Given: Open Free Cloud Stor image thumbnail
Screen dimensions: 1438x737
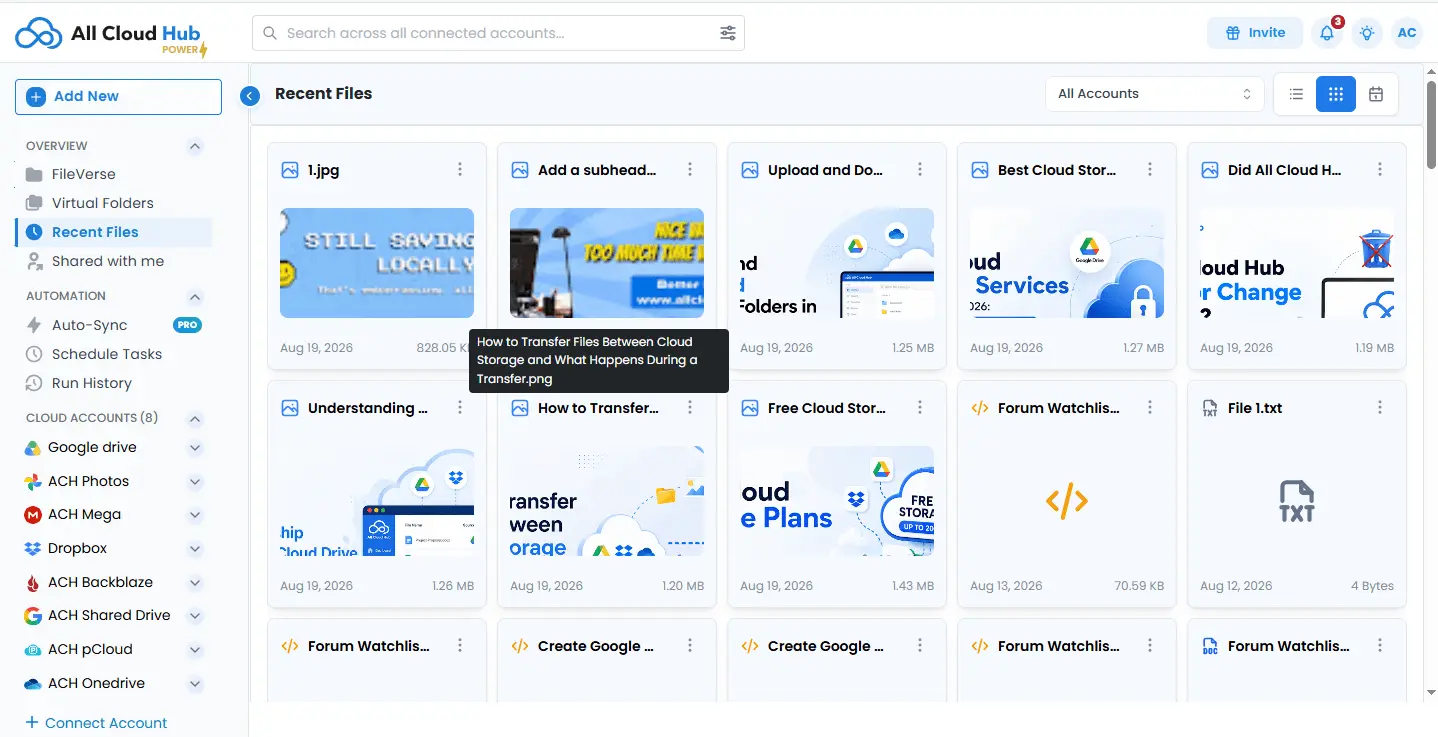Looking at the screenshot, I should tap(837, 501).
